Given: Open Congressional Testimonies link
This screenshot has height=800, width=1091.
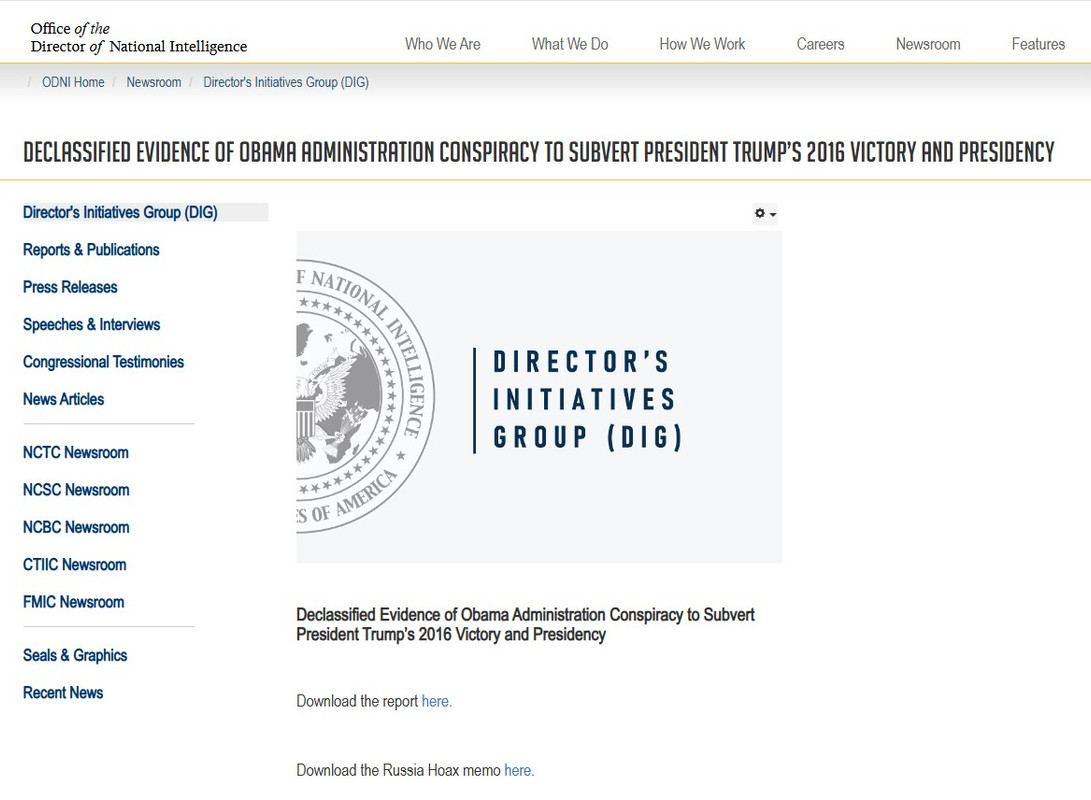Looking at the screenshot, I should pos(104,362).
